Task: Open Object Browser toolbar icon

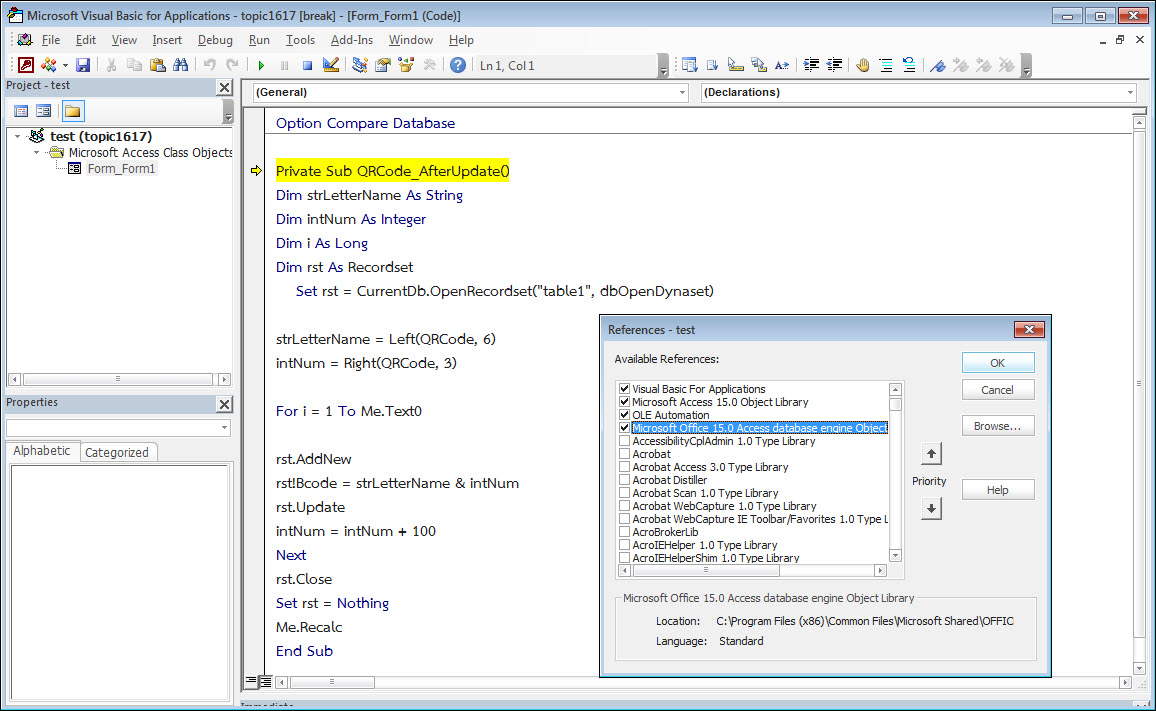Action: pyautogui.click(x=406, y=65)
